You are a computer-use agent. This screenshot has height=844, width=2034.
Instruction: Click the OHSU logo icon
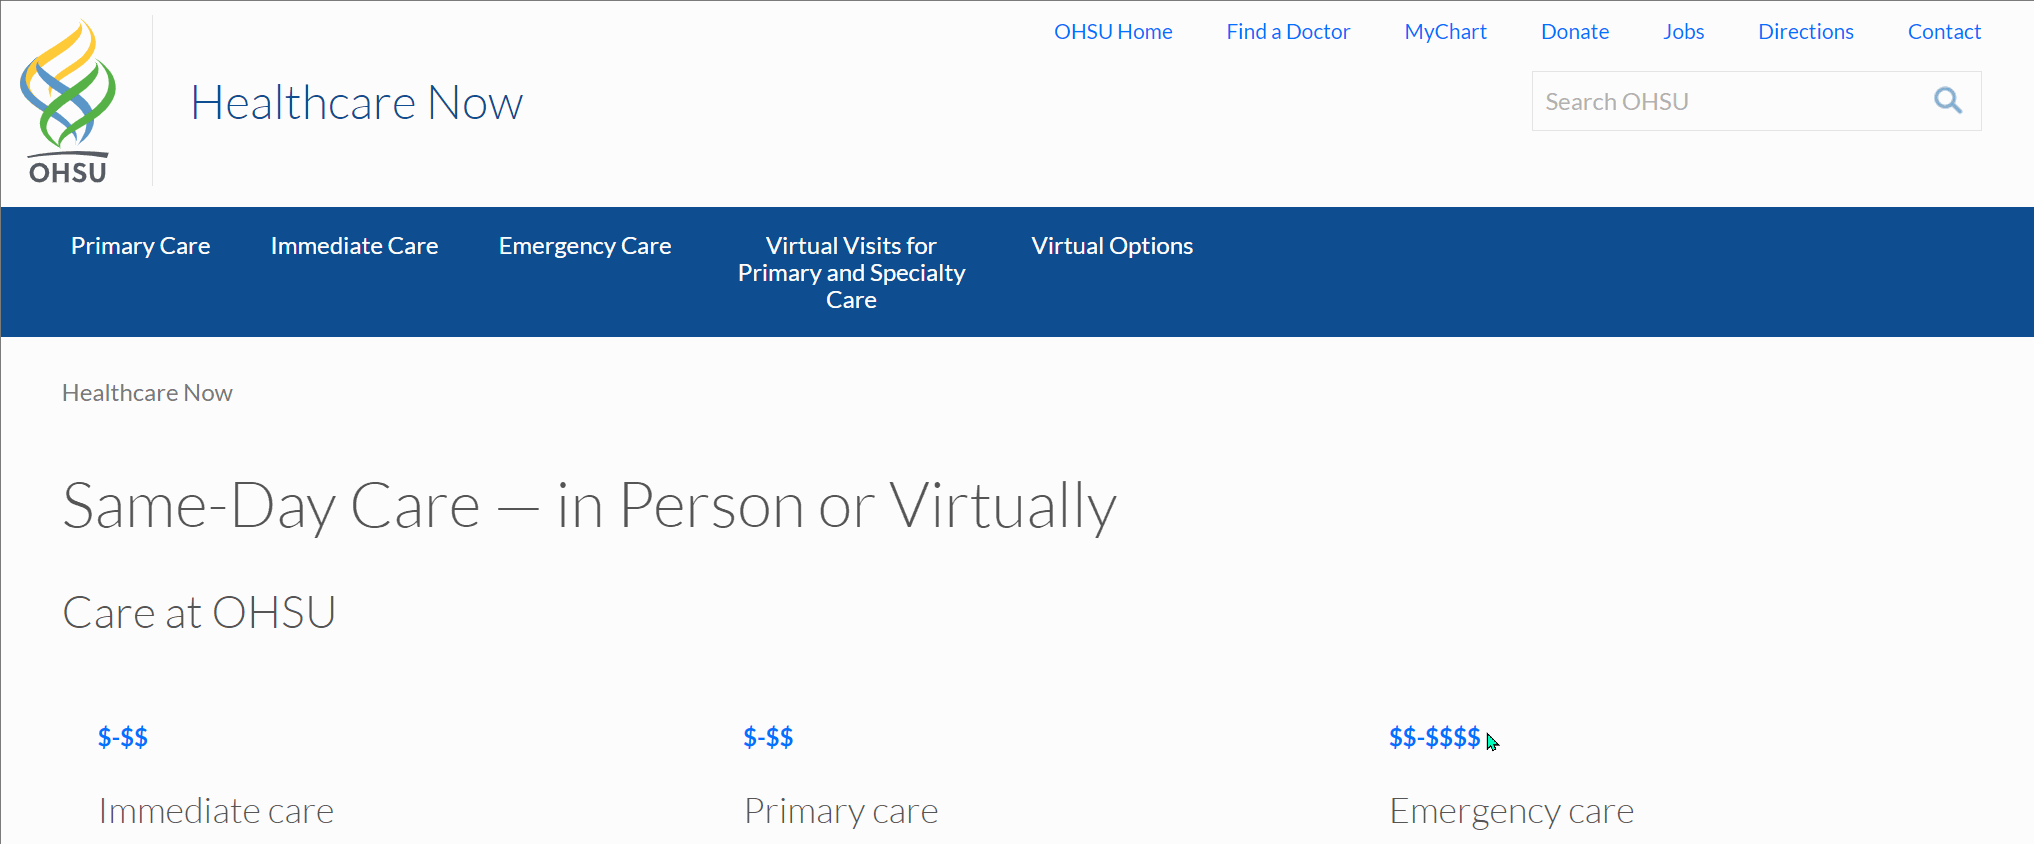(68, 102)
